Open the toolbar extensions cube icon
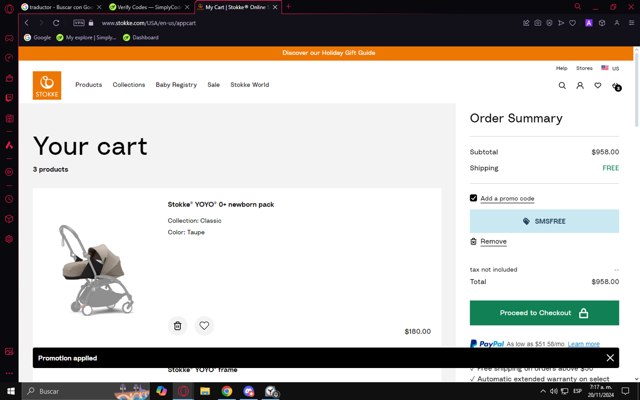 (602, 23)
